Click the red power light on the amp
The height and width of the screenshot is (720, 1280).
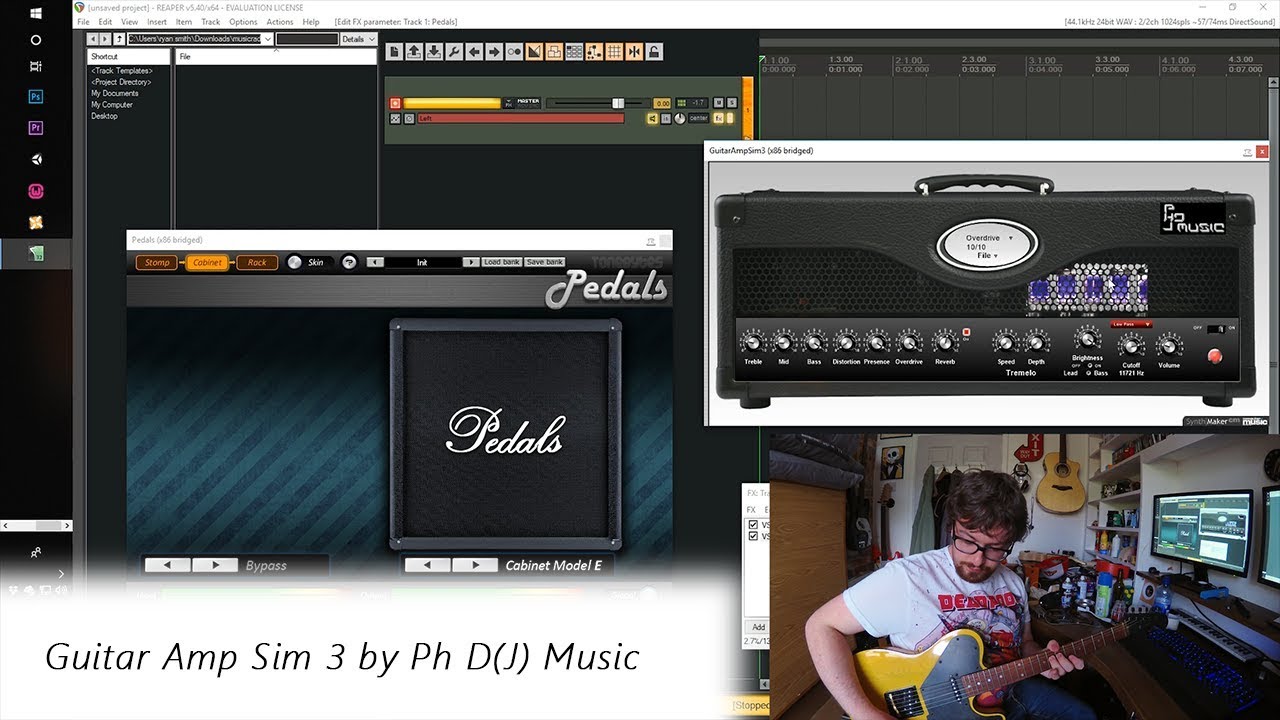(x=1215, y=356)
